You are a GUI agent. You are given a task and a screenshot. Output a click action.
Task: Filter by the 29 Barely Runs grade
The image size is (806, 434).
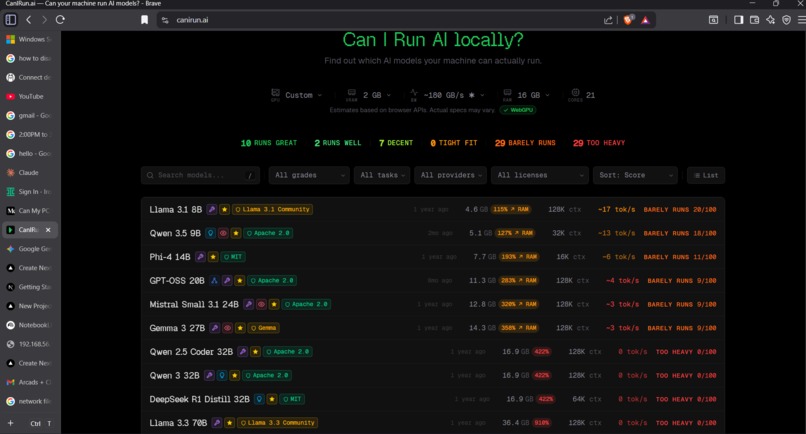tap(525, 143)
